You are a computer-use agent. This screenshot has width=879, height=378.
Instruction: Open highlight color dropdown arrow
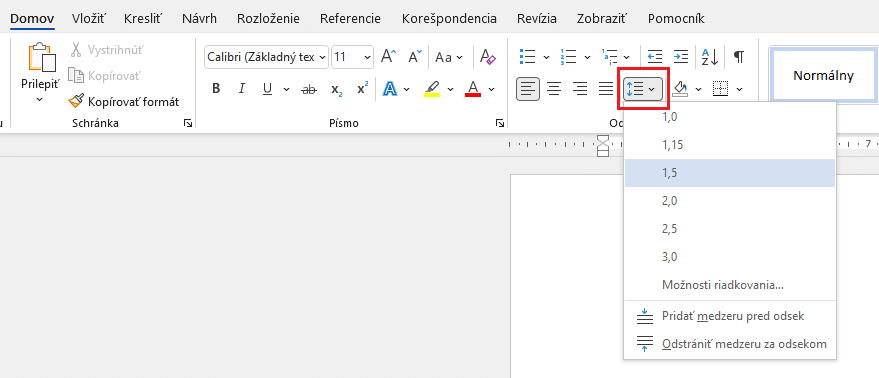pos(450,89)
